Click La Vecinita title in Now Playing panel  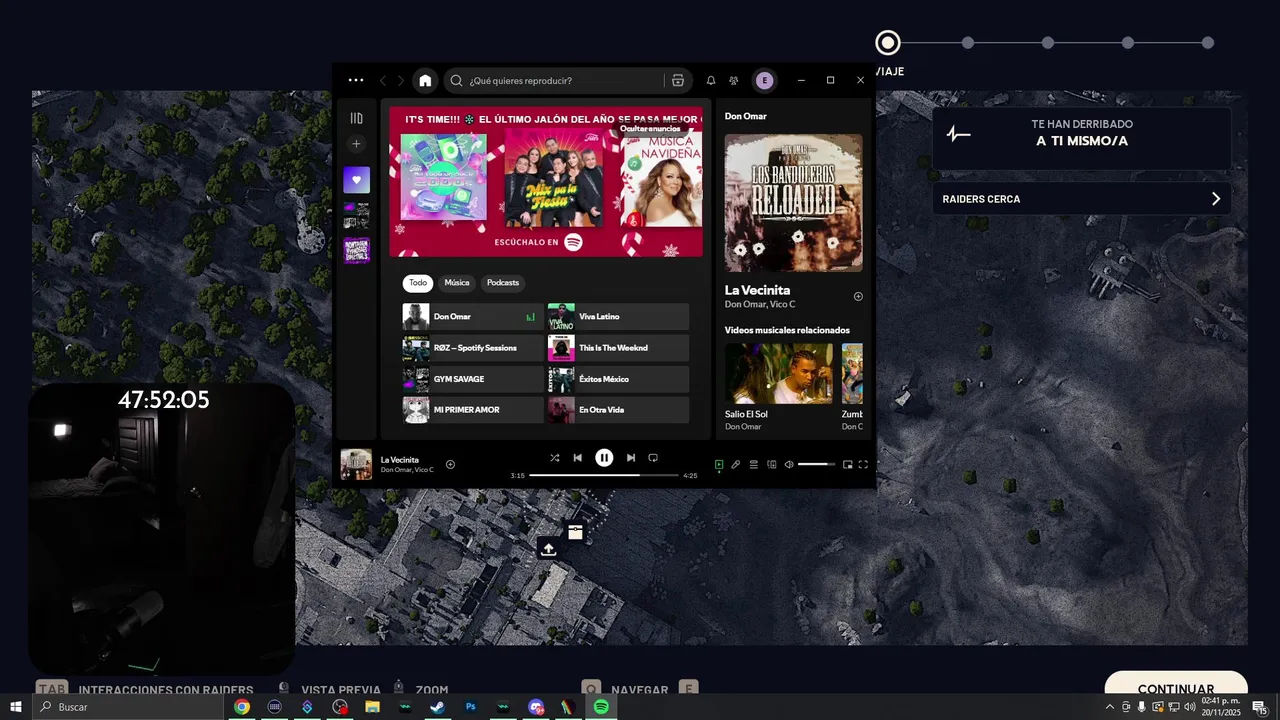(757, 290)
